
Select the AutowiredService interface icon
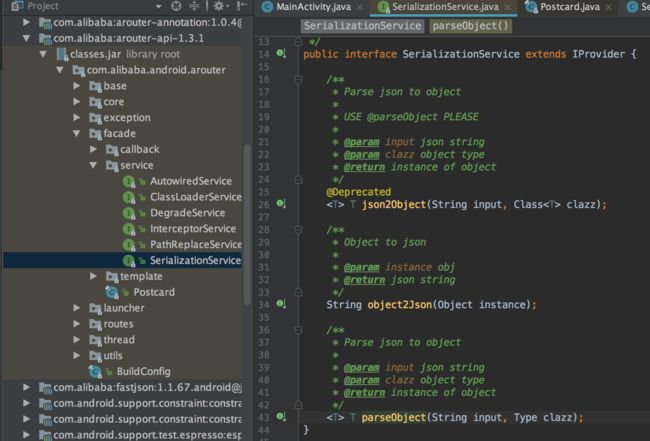point(129,182)
